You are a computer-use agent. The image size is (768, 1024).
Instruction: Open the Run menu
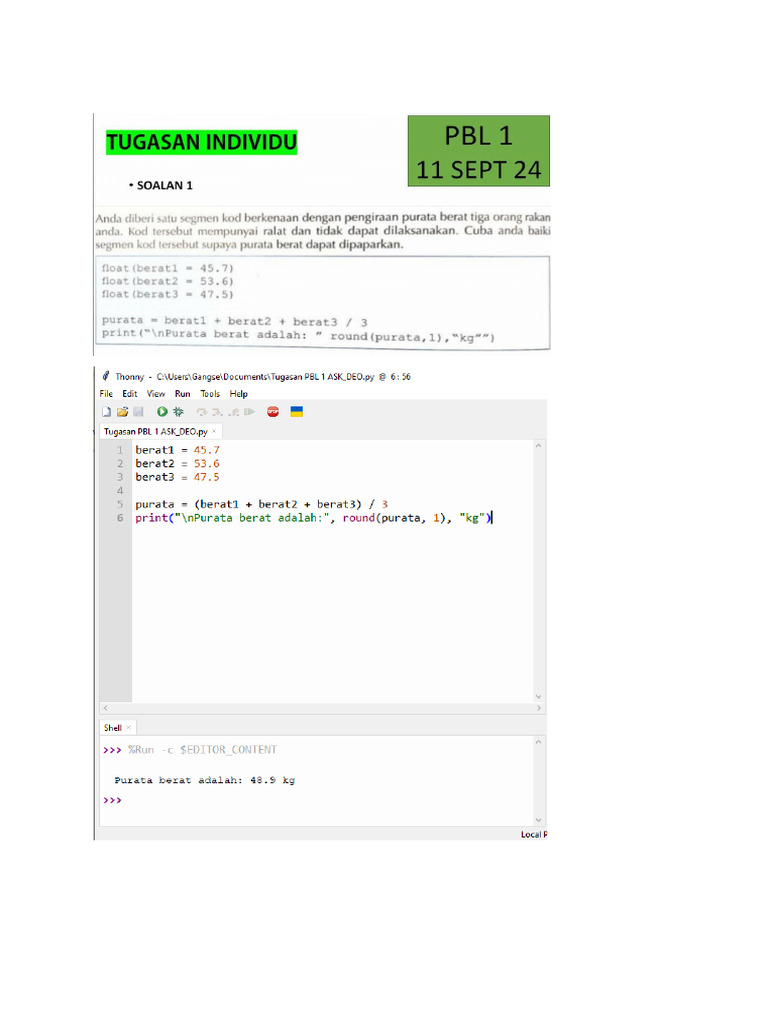182,394
